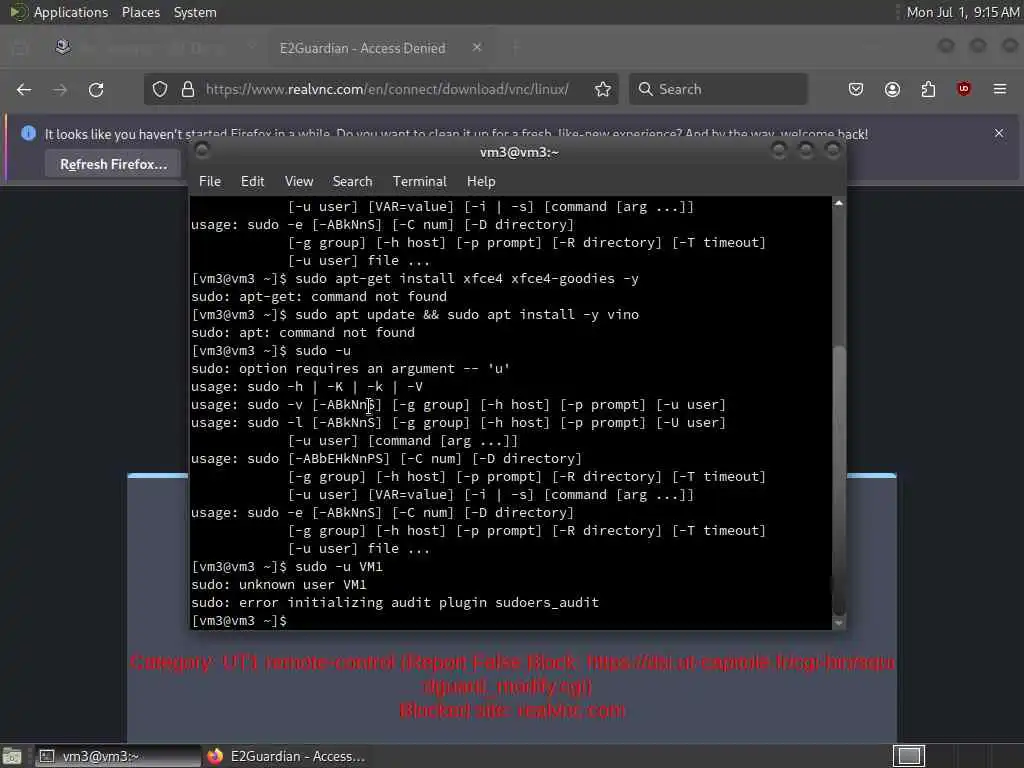Open Firefox account icon

click(x=892, y=89)
